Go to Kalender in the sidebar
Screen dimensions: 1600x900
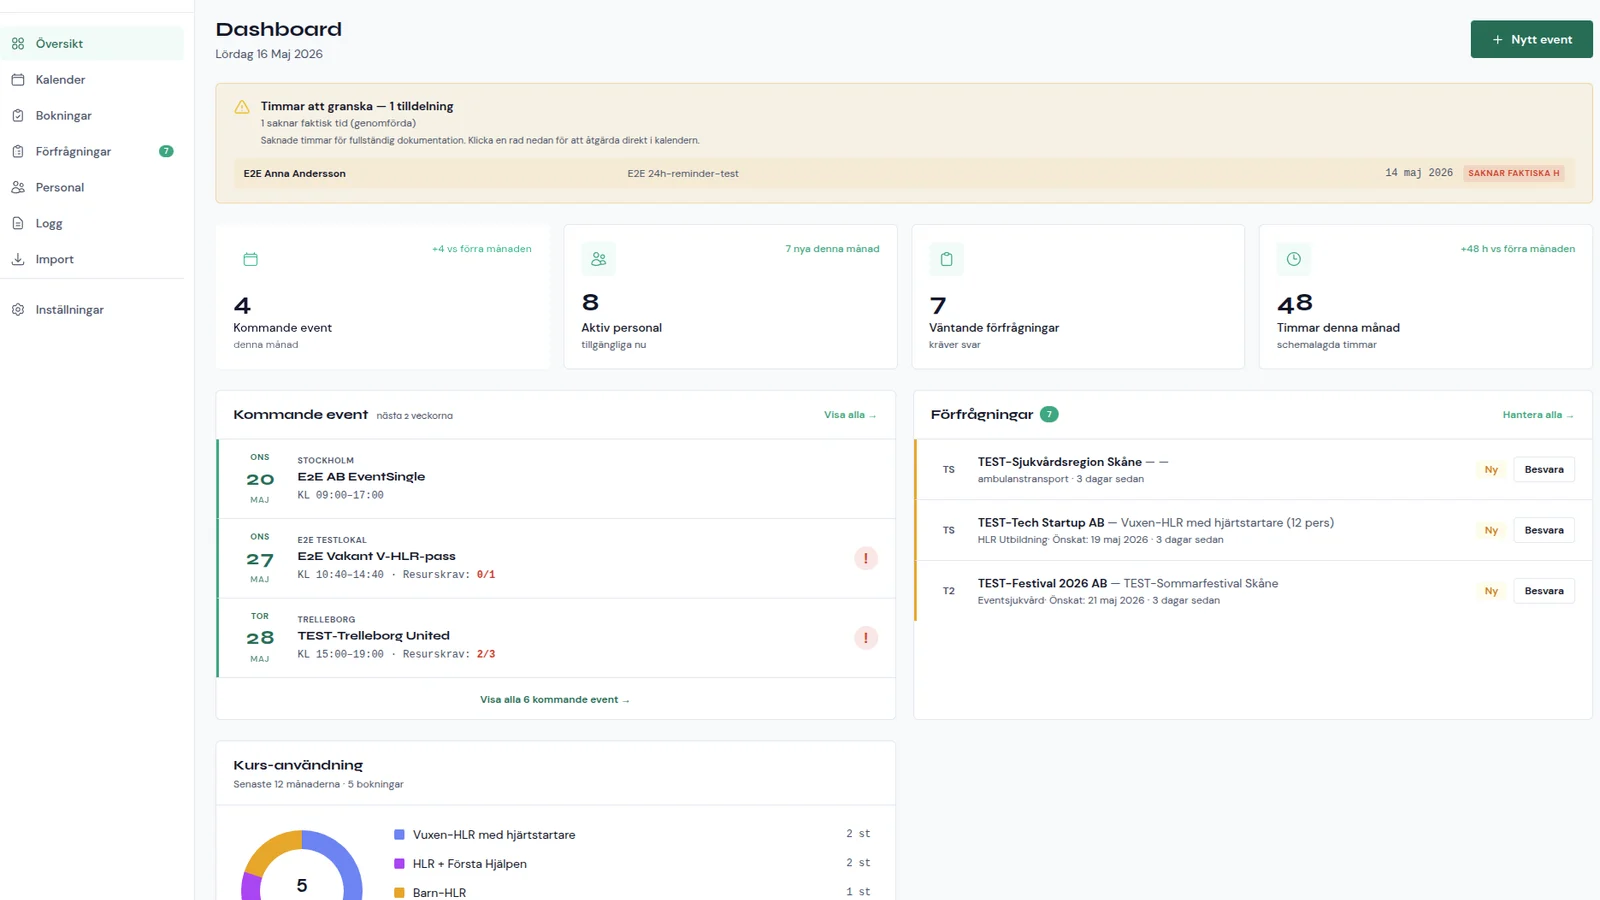92,80
